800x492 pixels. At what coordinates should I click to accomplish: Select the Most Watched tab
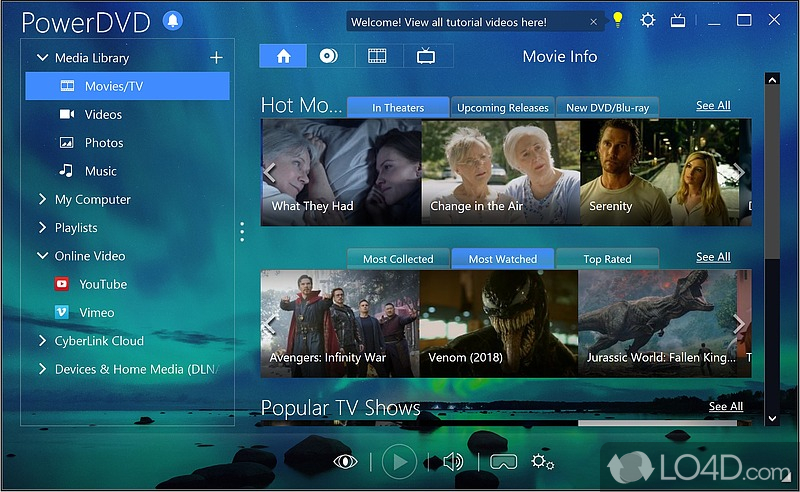503,259
